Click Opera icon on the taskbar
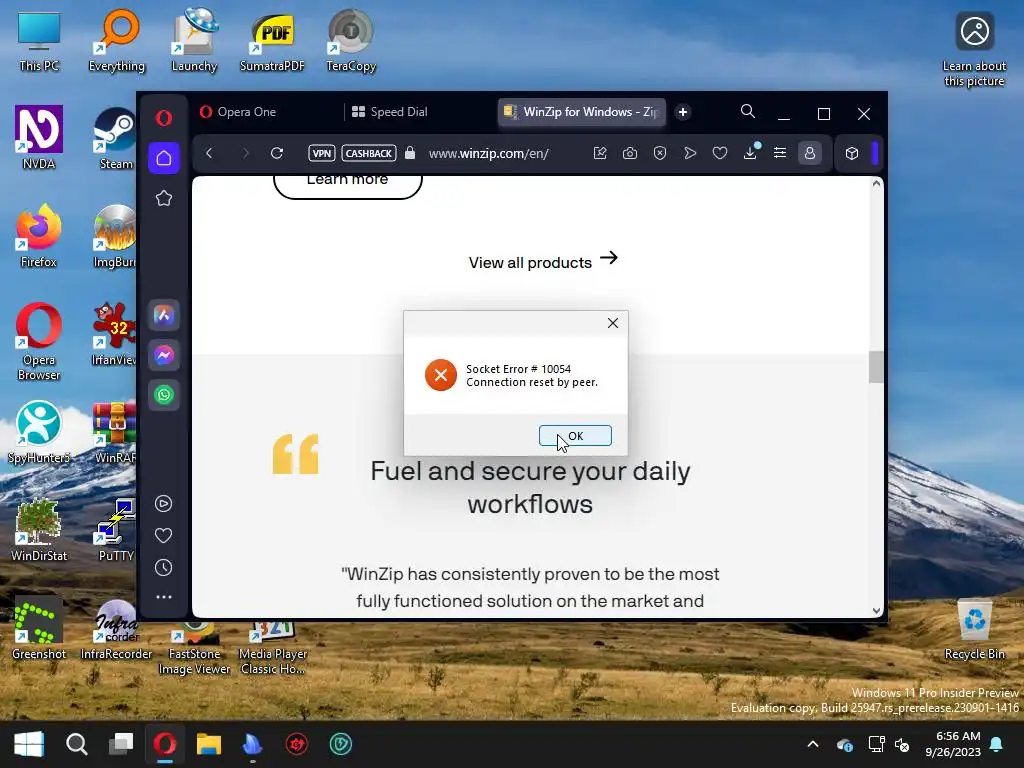This screenshot has height=768, width=1024. (x=165, y=744)
